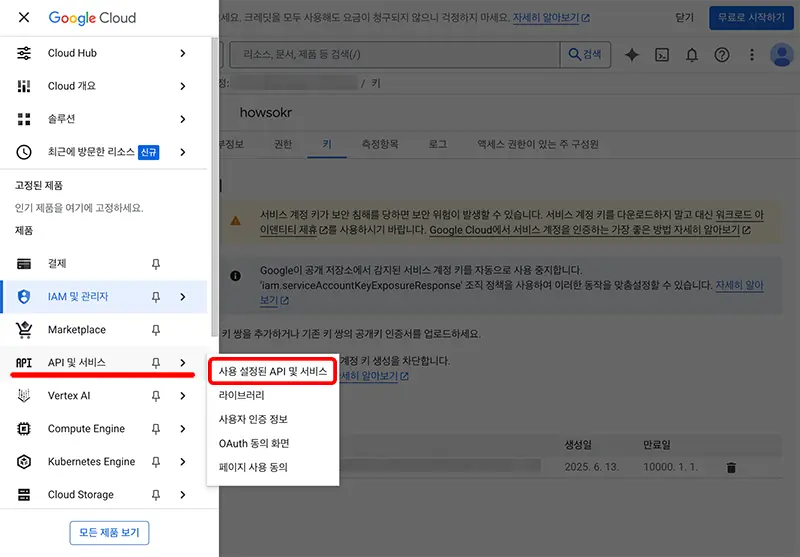Screen dimensions: 800x557
Task: Pin API 및 서비스 product
Action: click(156, 363)
